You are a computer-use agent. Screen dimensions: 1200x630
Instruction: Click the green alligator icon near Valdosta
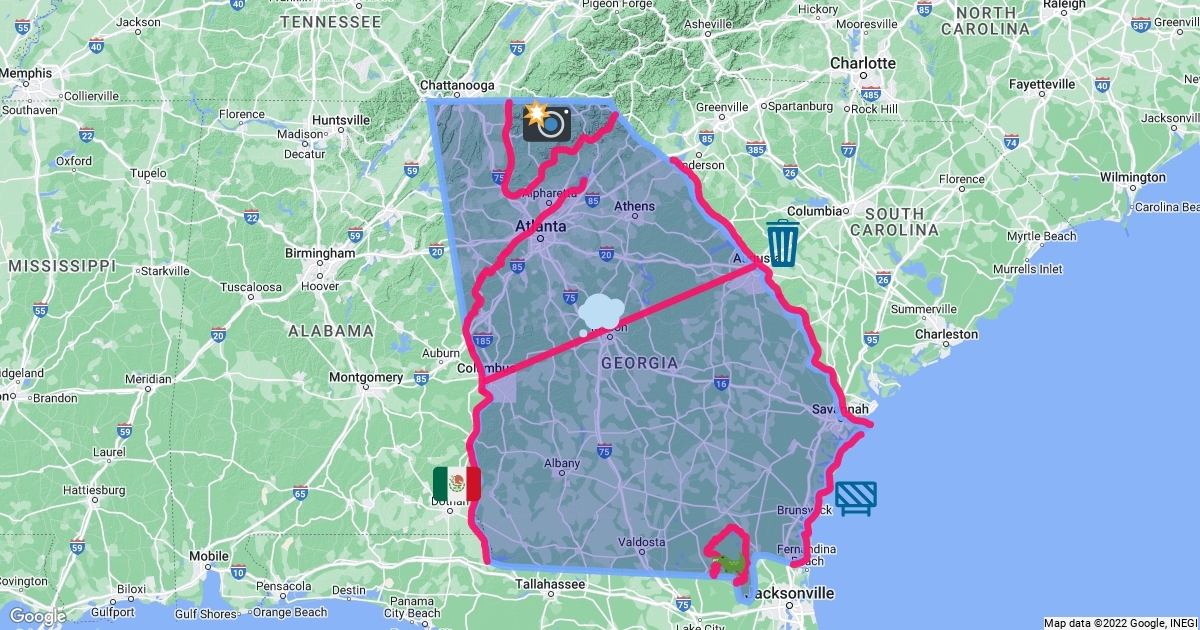(729, 567)
